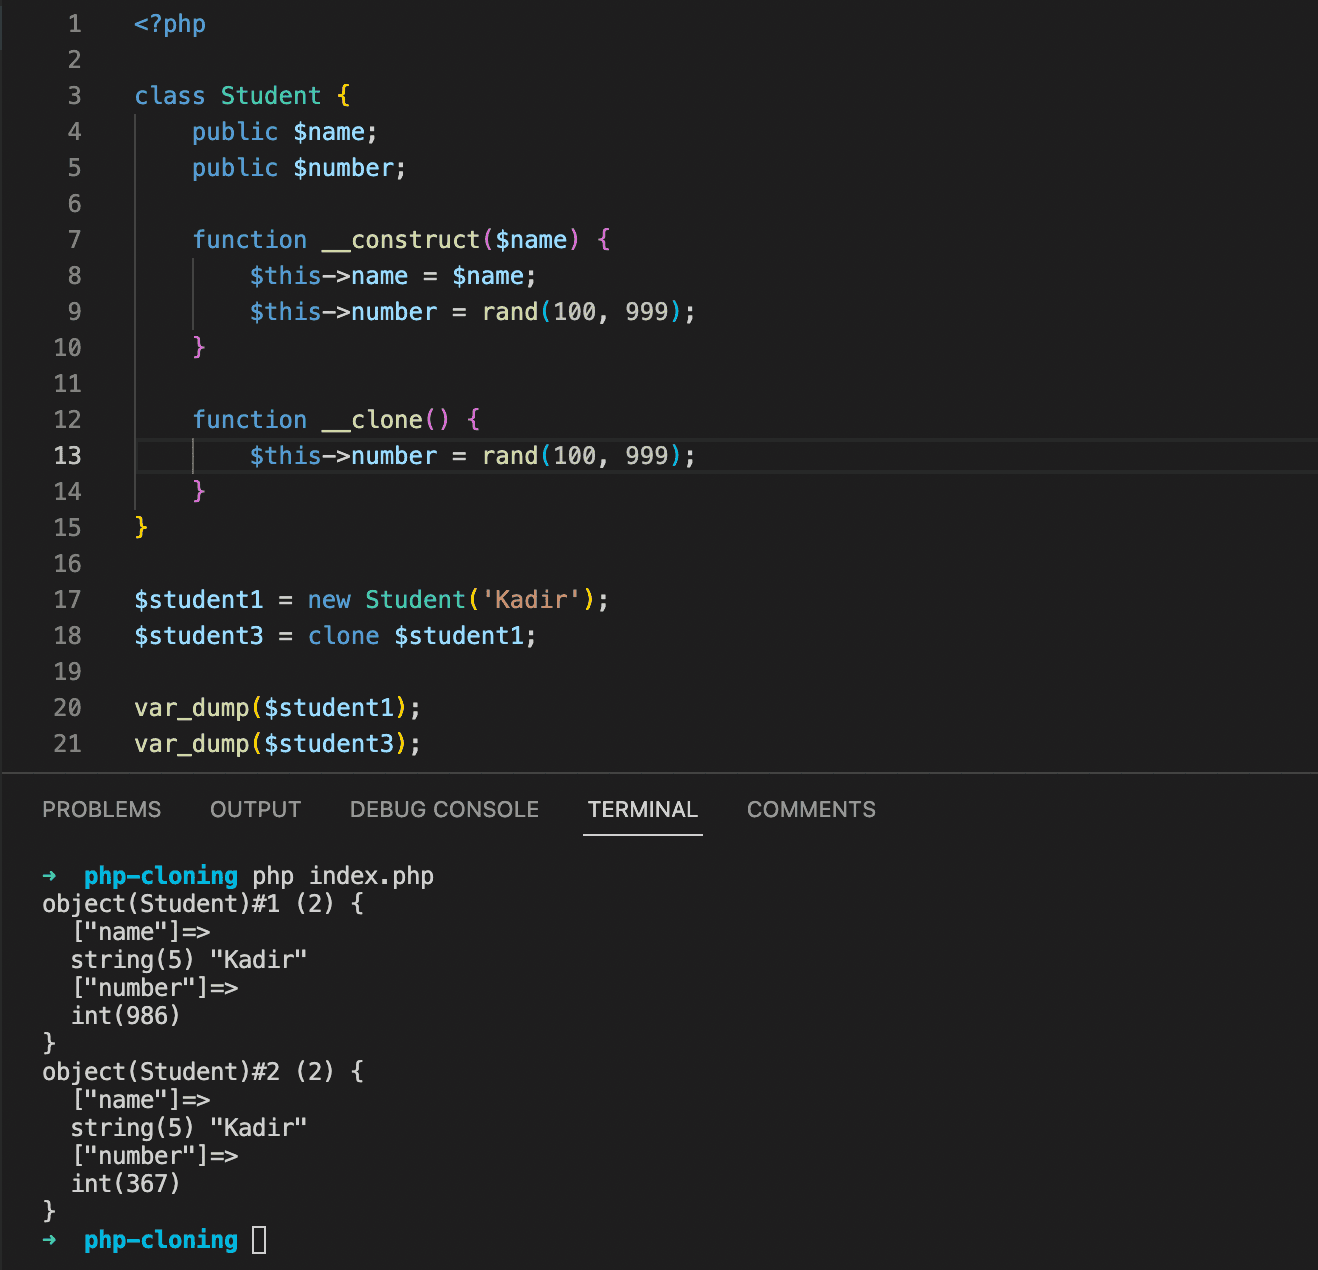Click line number 13 in the gutter

point(67,455)
